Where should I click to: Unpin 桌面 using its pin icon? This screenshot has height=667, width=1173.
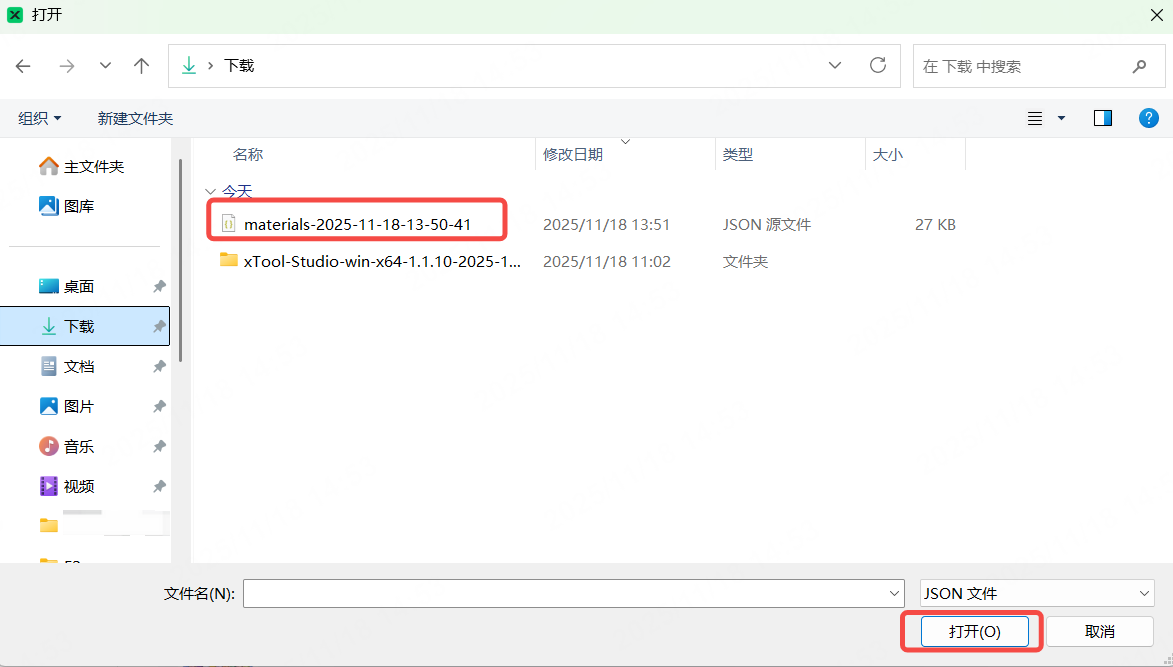159,287
